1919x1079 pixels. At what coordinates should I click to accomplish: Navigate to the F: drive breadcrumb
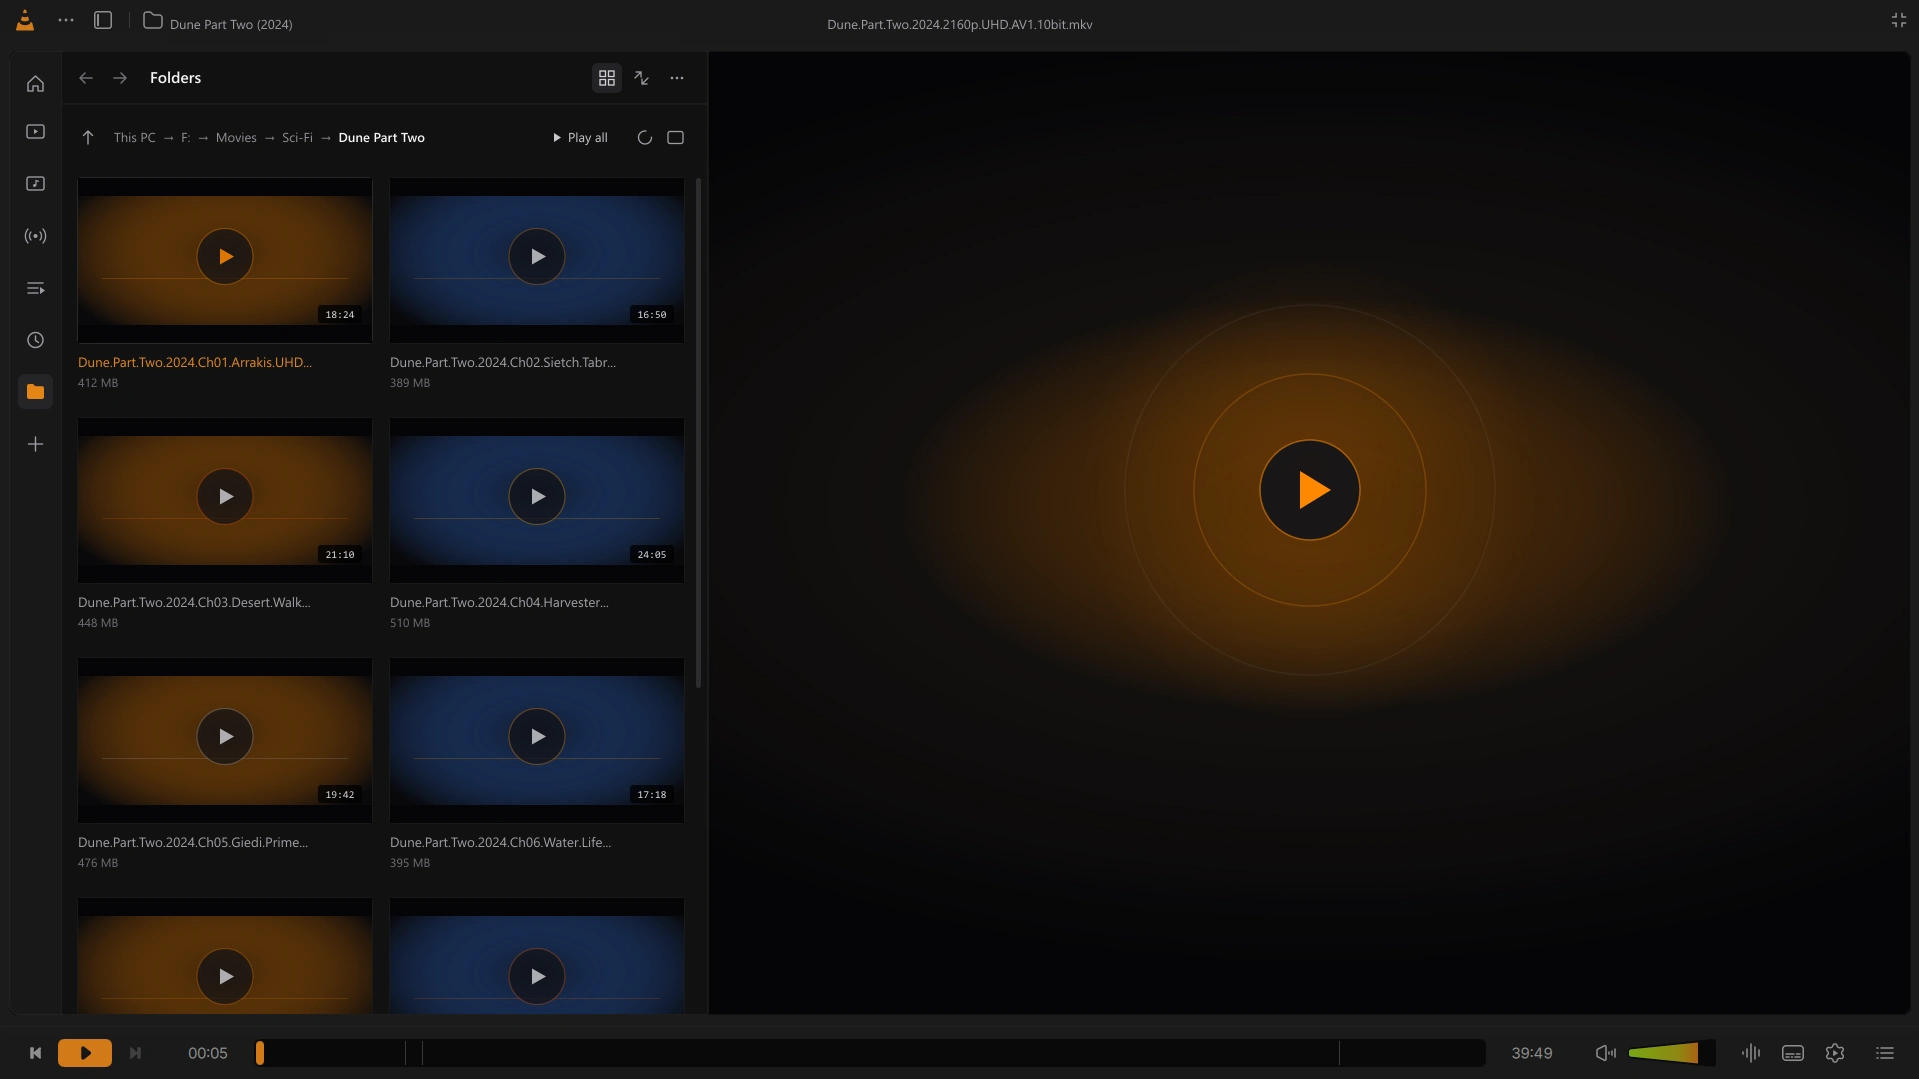[185, 138]
